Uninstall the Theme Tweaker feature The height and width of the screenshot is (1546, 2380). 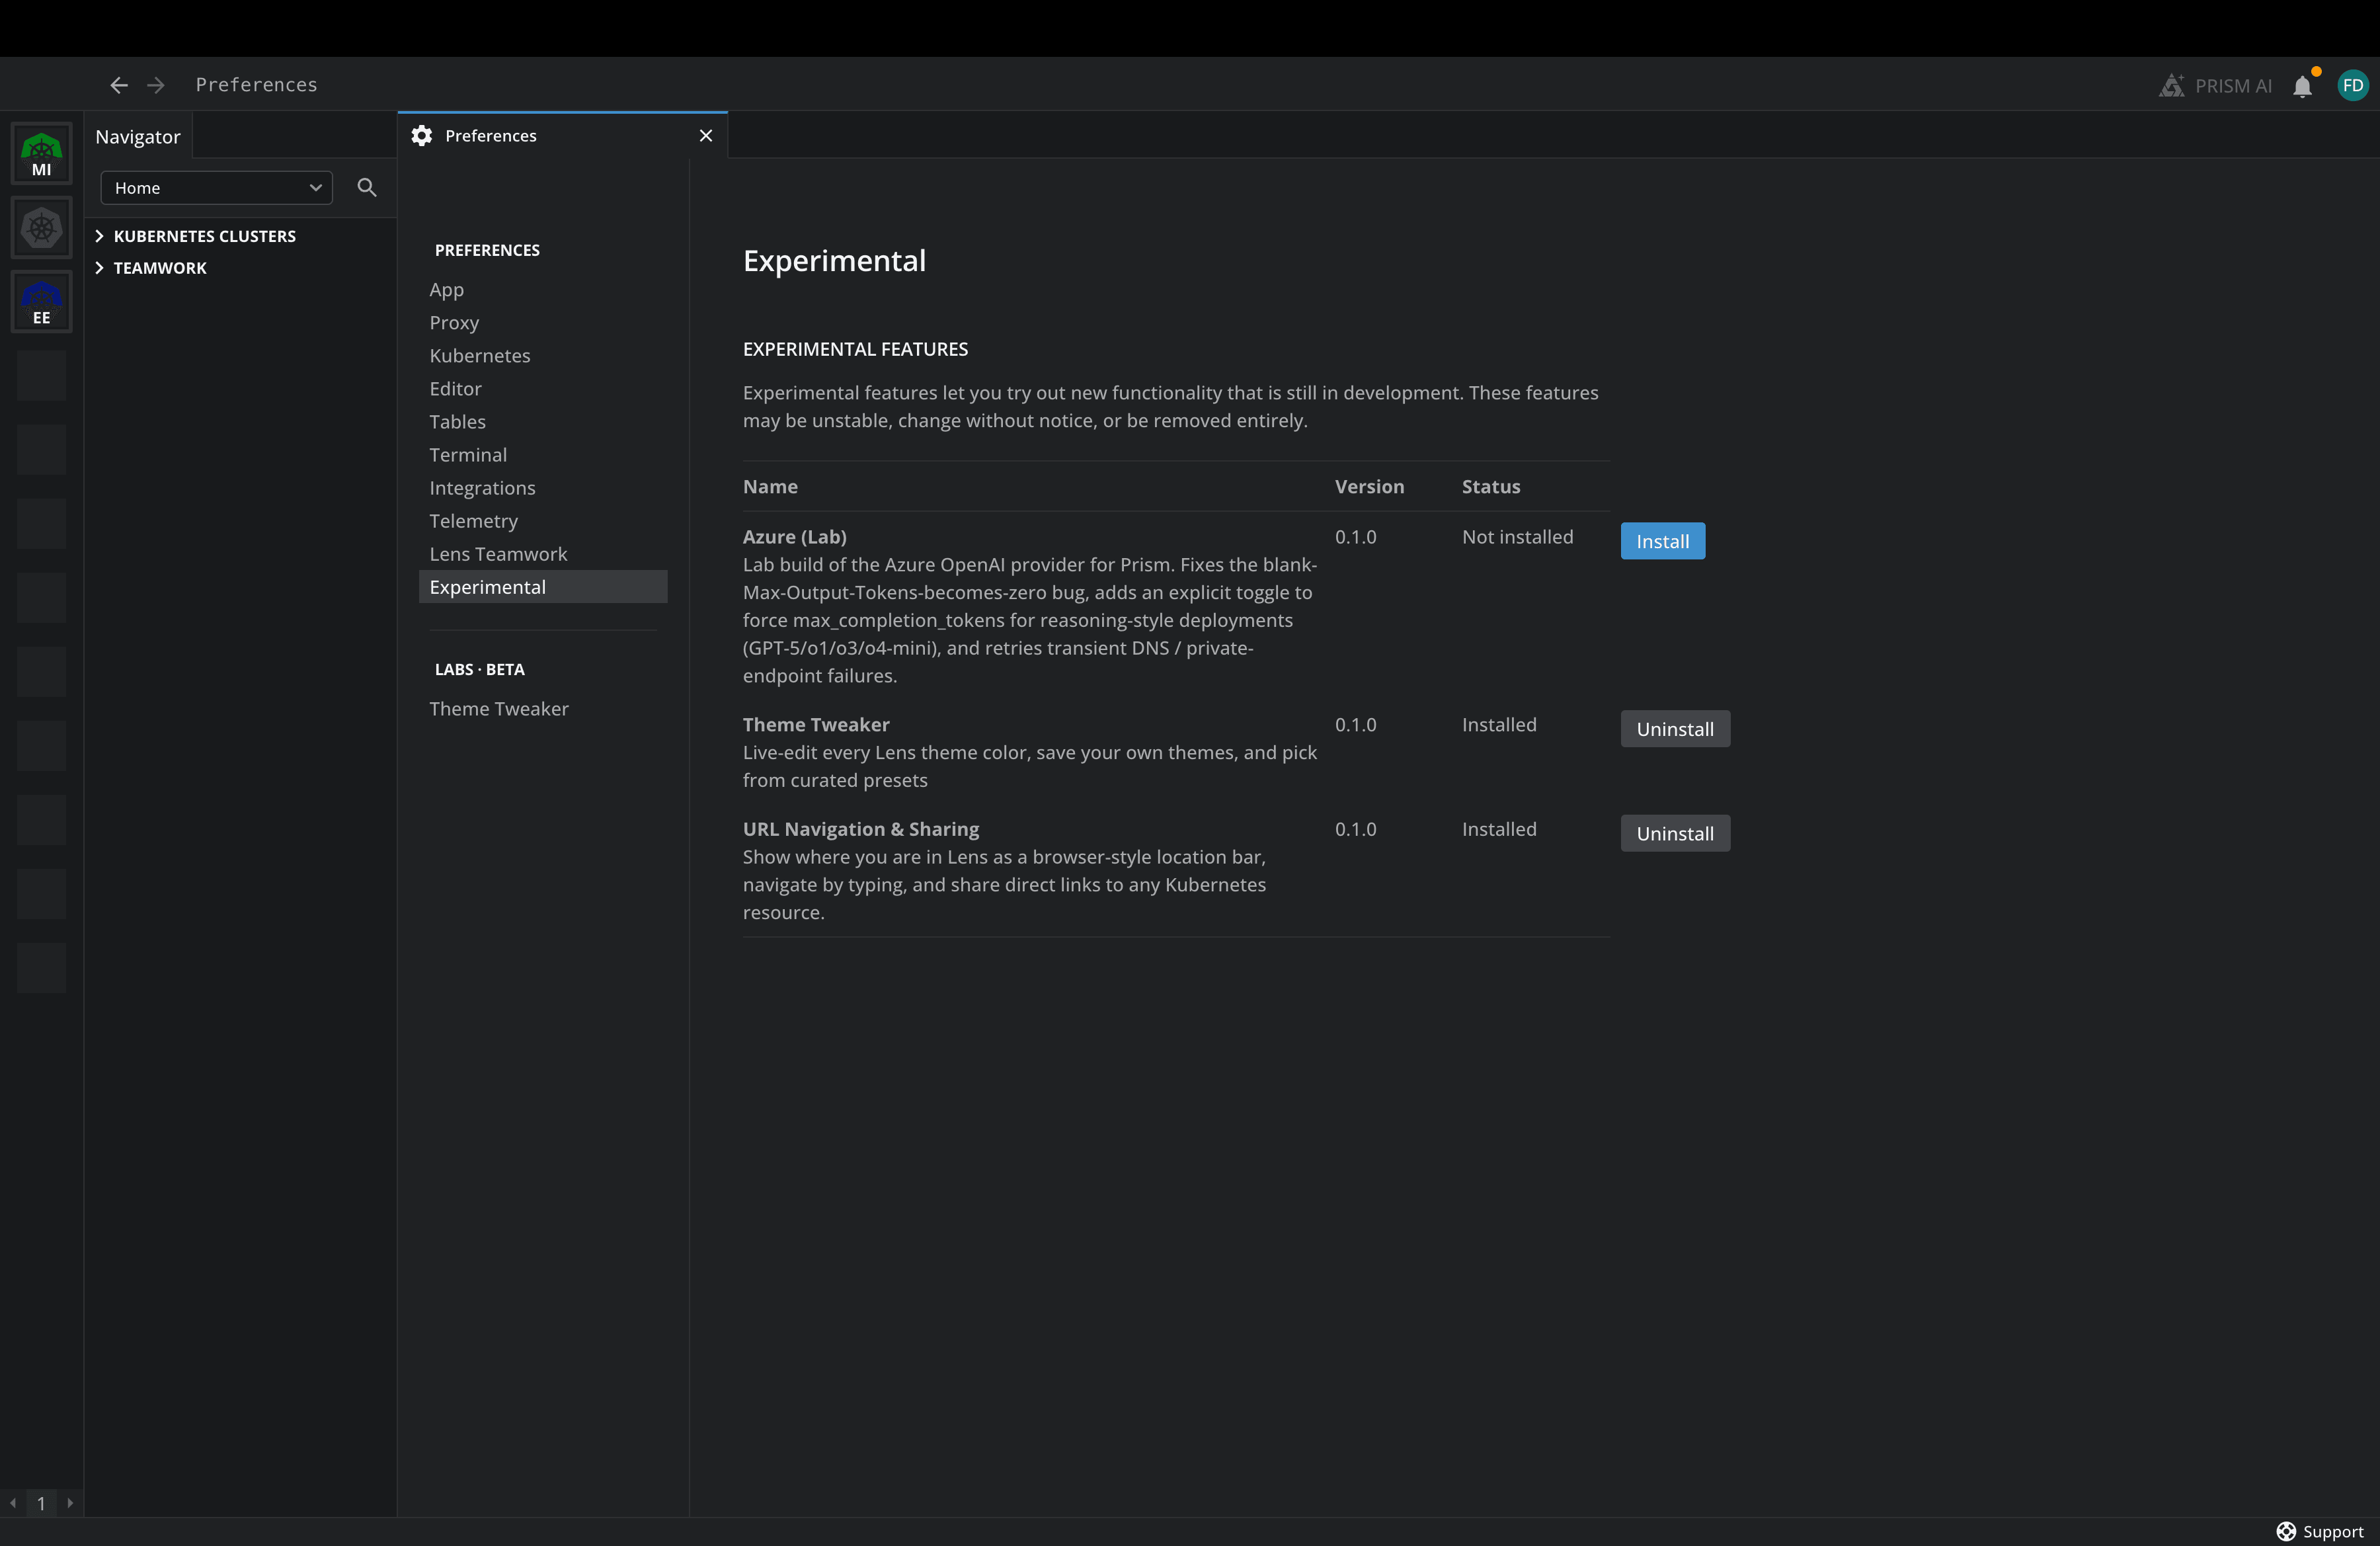(x=1675, y=729)
